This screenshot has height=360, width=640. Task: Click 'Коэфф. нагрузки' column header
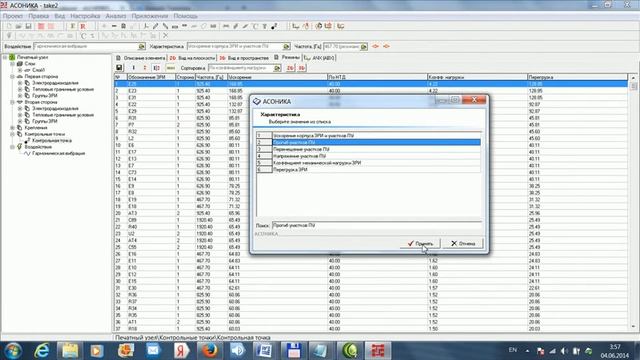pyautogui.click(x=477, y=77)
